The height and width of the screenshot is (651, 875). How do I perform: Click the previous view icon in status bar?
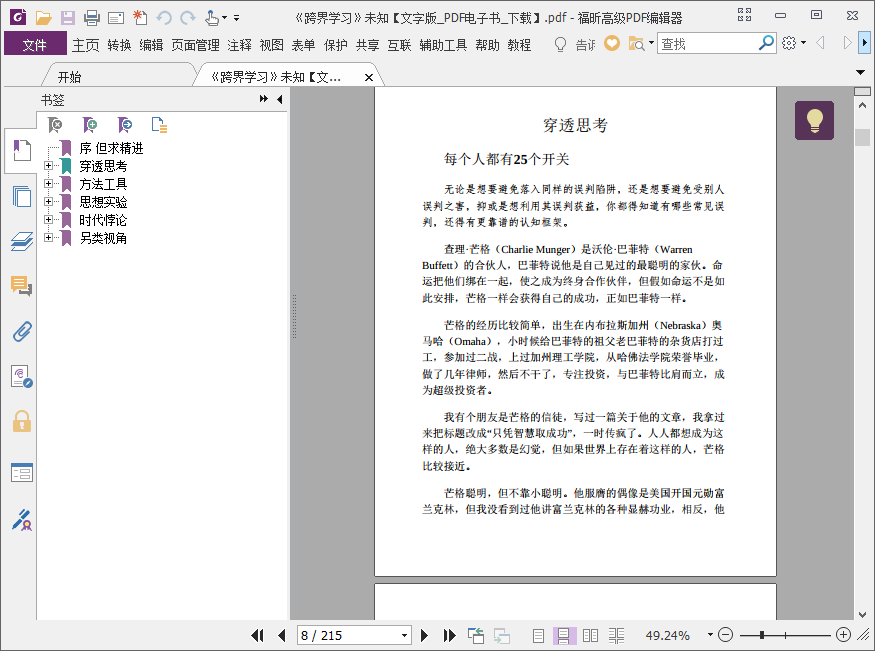tap(476, 635)
